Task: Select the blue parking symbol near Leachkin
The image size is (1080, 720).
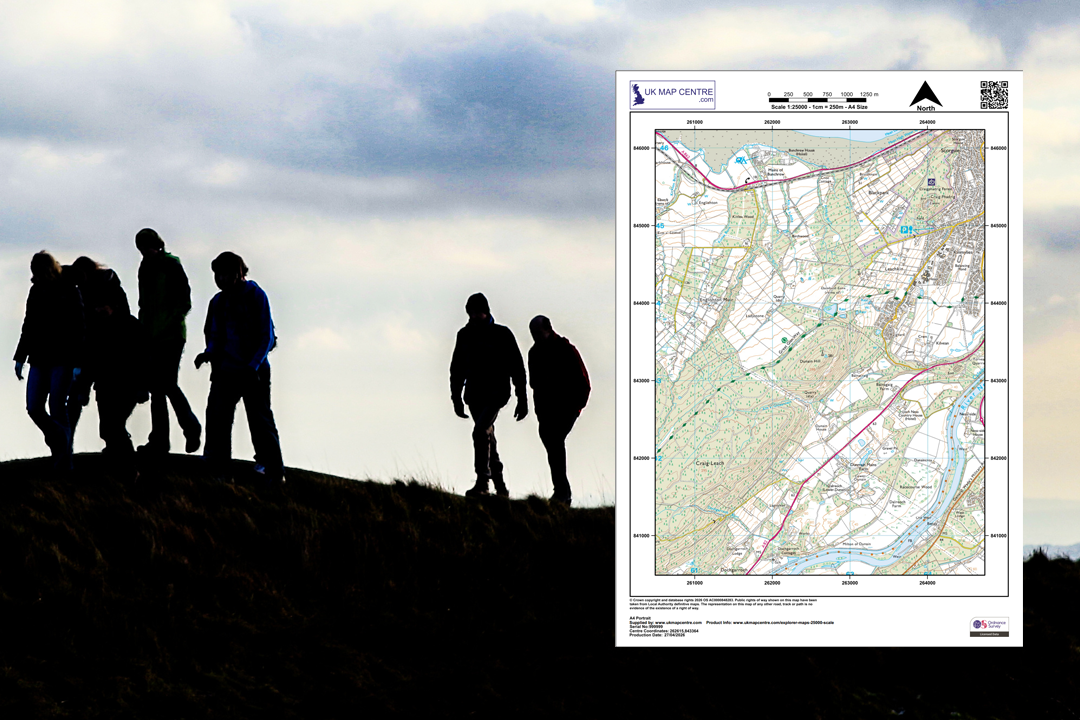Action: point(903,228)
